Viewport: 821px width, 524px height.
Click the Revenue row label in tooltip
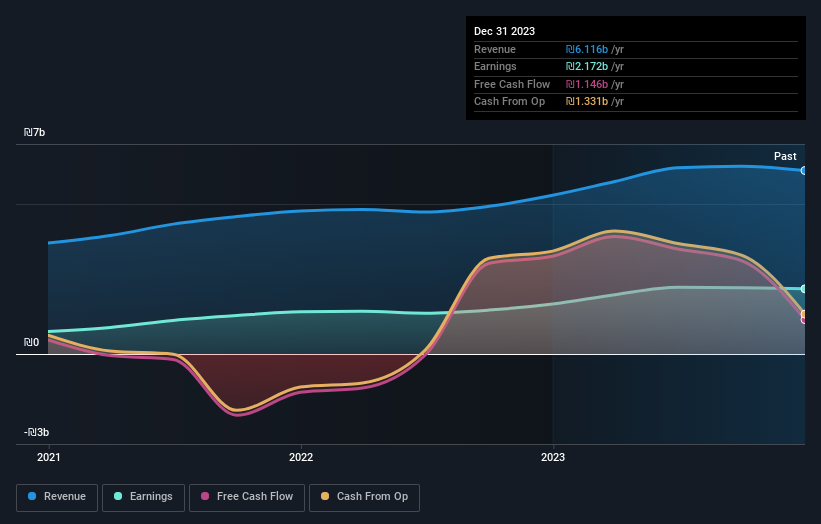tap(495, 49)
